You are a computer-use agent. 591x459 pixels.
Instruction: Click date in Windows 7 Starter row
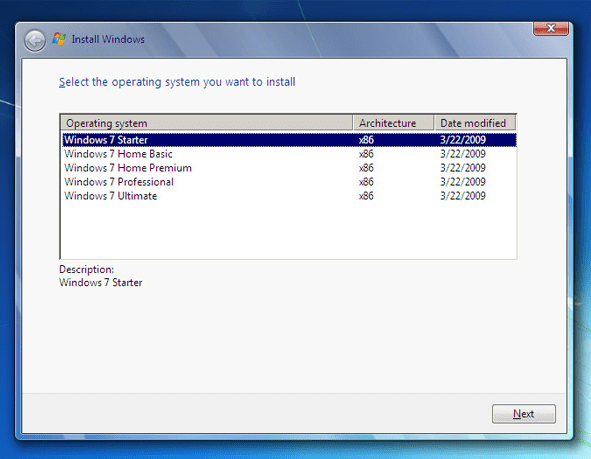(463, 140)
